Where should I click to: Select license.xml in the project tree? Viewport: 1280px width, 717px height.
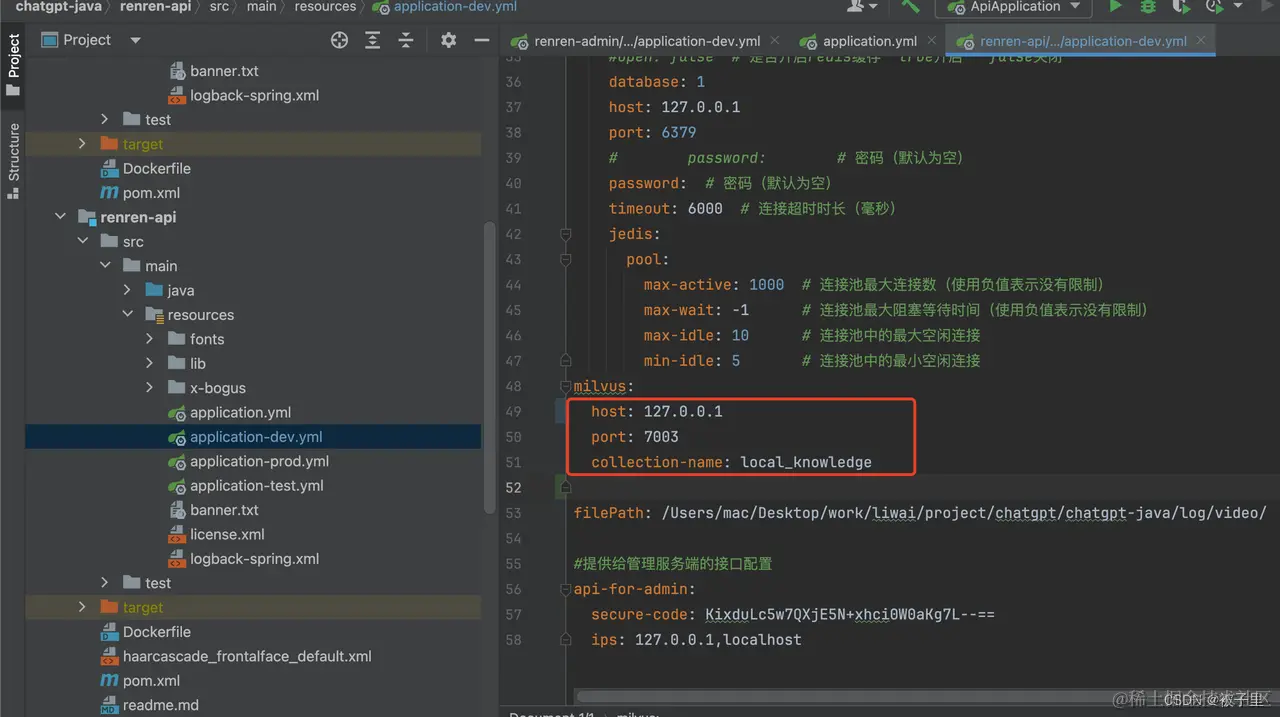[x=227, y=534]
